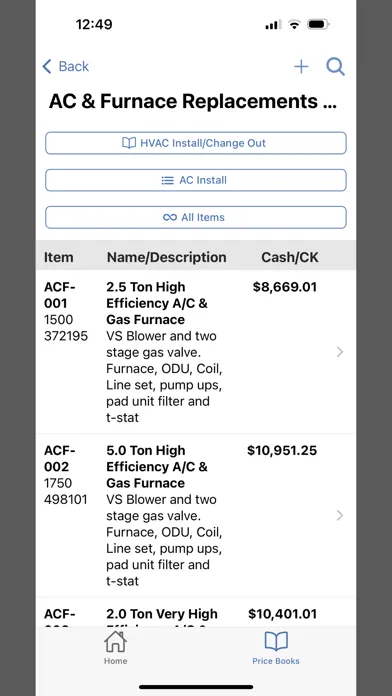This screenshot has height=696, width=392.
Task: Click the Back link text
Action: tap(74, 67)
